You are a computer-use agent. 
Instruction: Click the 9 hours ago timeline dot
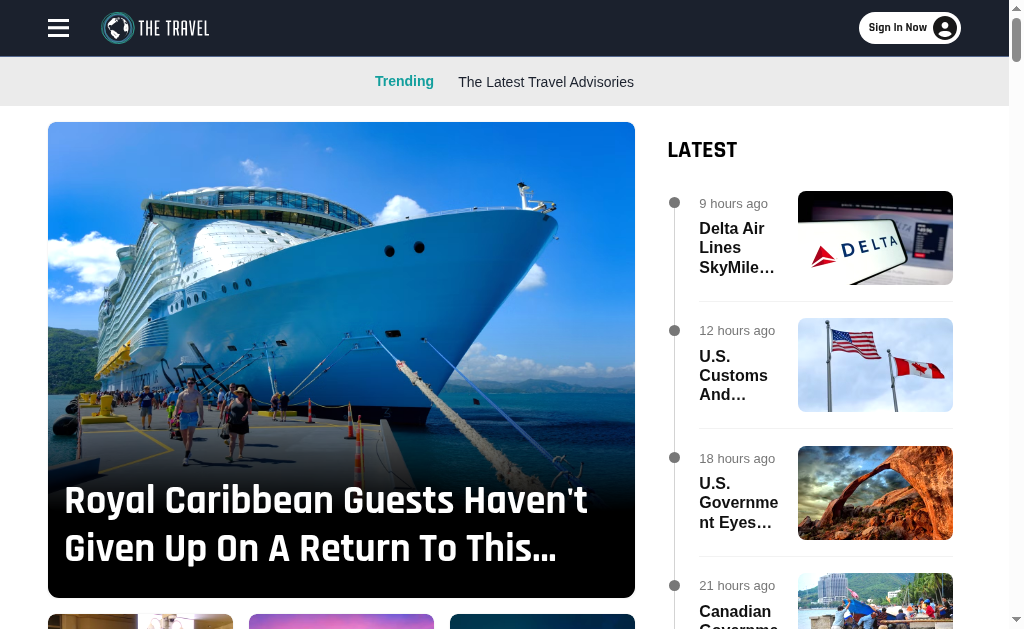tap(675, 203)
